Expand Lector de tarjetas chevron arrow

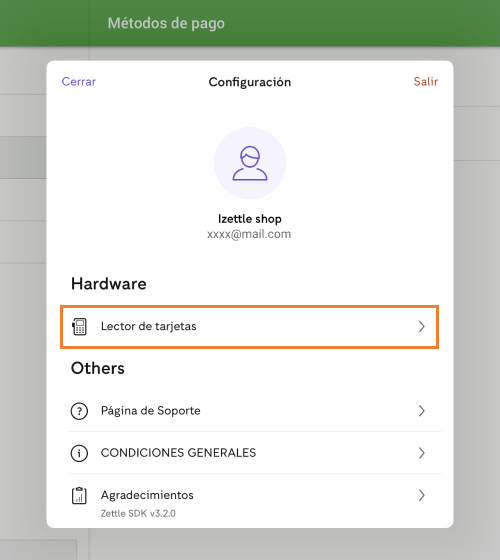click(422, 326)
